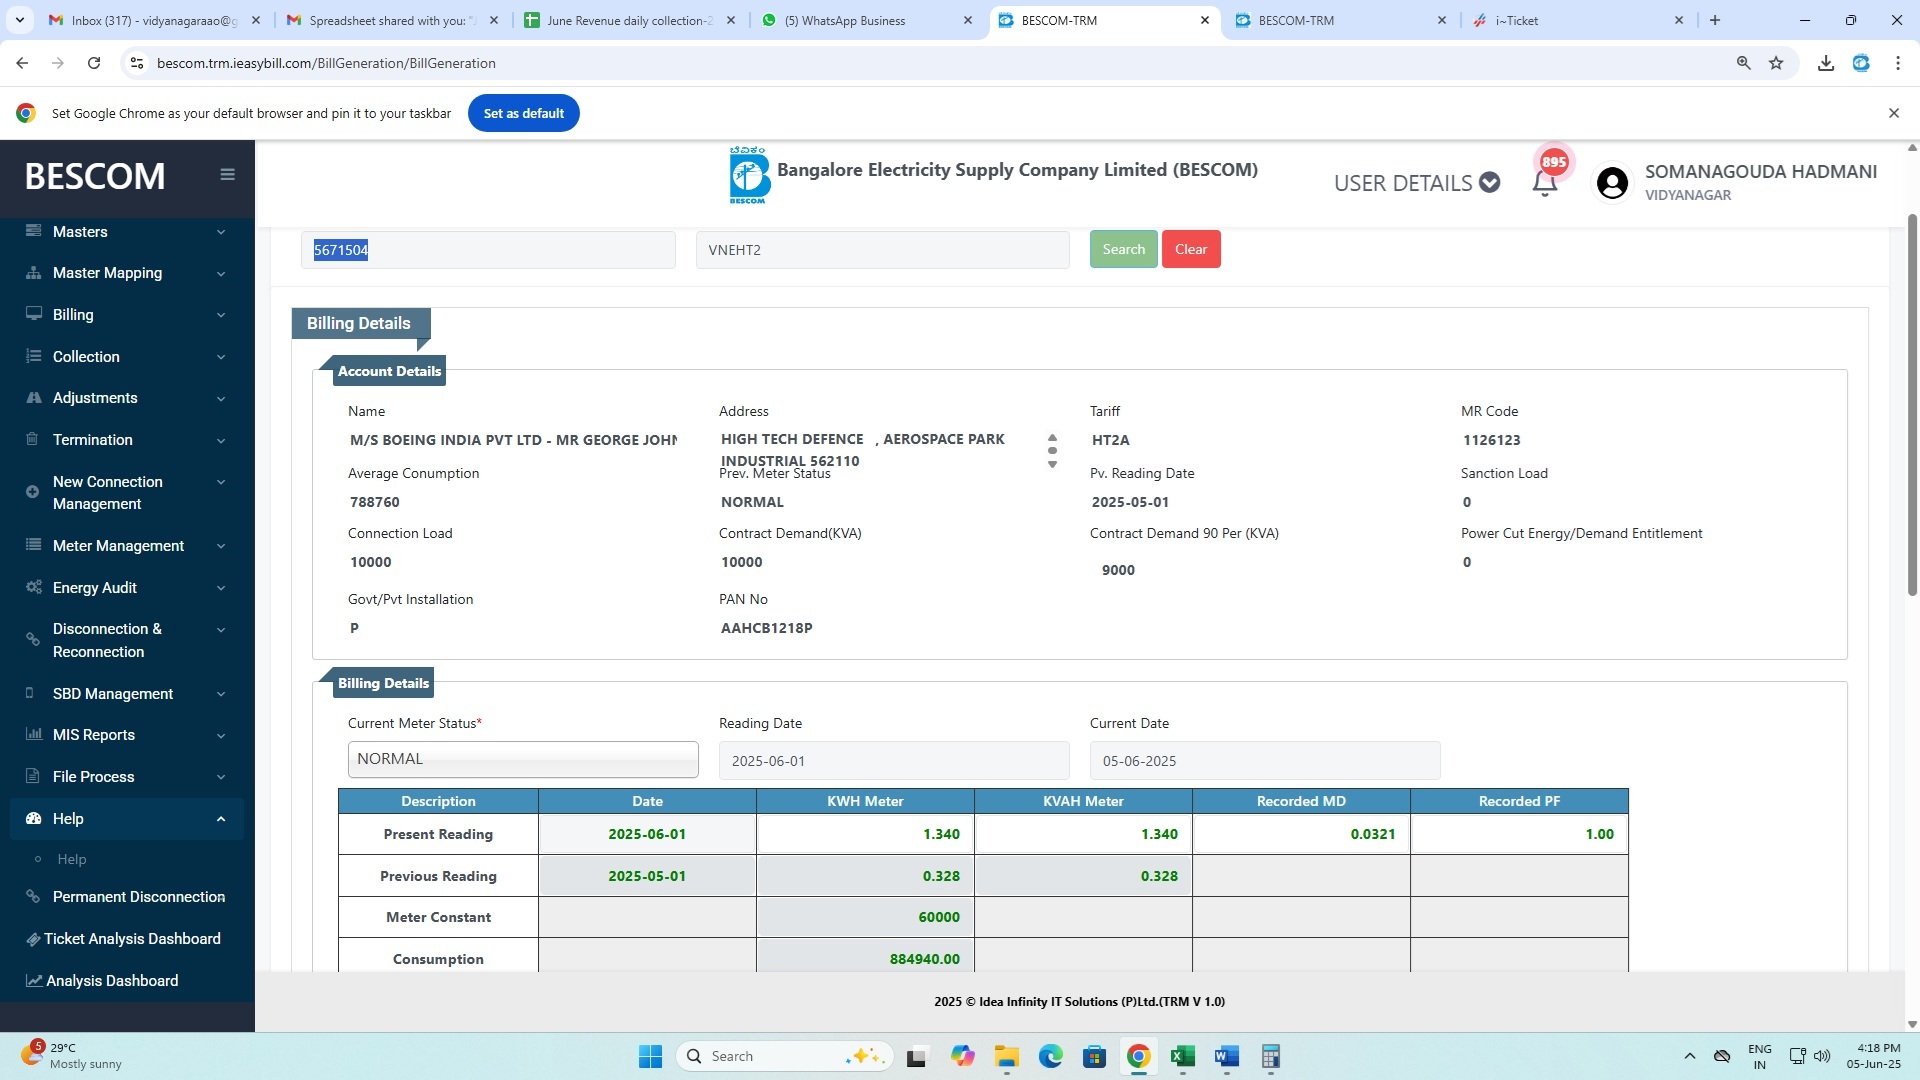Click the BESCOM logo in the header
This screenshot has height=1080, width=1920.
tap(749, 176)
